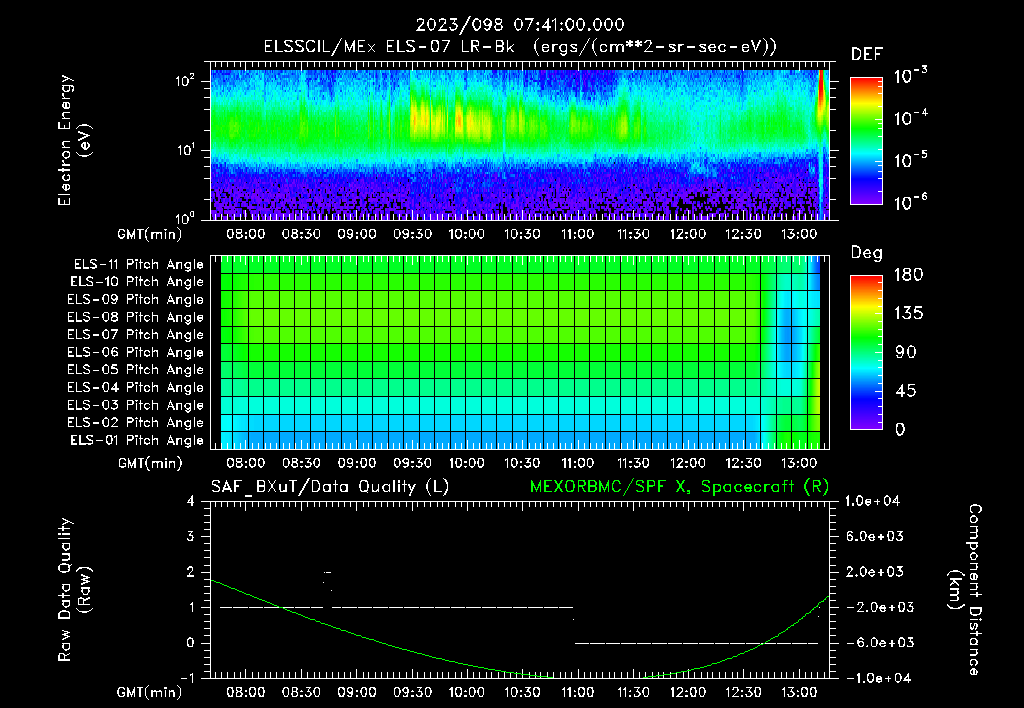The image size is (1024, 708).
Task: Click the 180 degree scale label
Action: (x=908, y=275)
